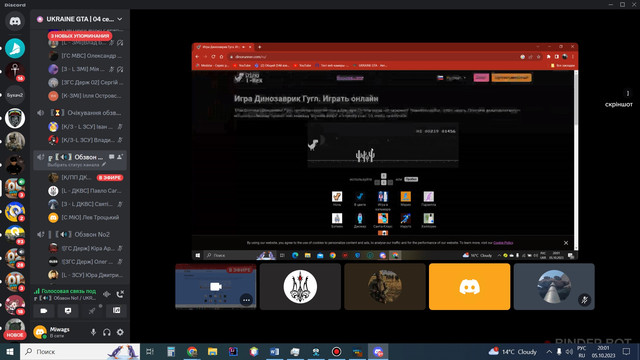Select user [С МЮ] Лев Троцький

point(86,218)
